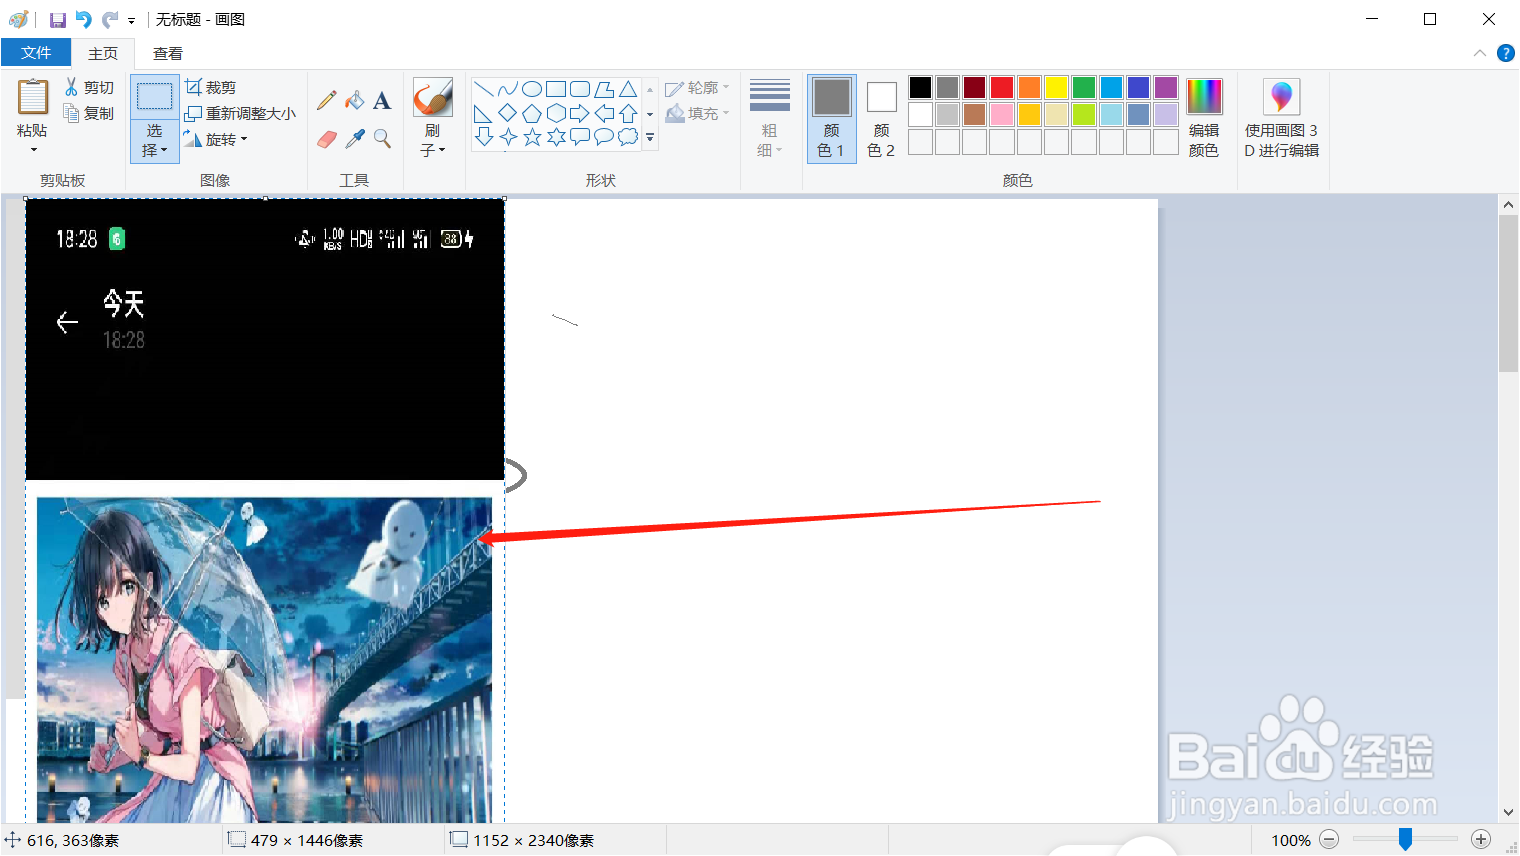The height and width of the screenshot is (856, 1520).
Task: Click Edit colors (编辑颜色) button
Action: pyautogui.click(x=1204, y=118)
